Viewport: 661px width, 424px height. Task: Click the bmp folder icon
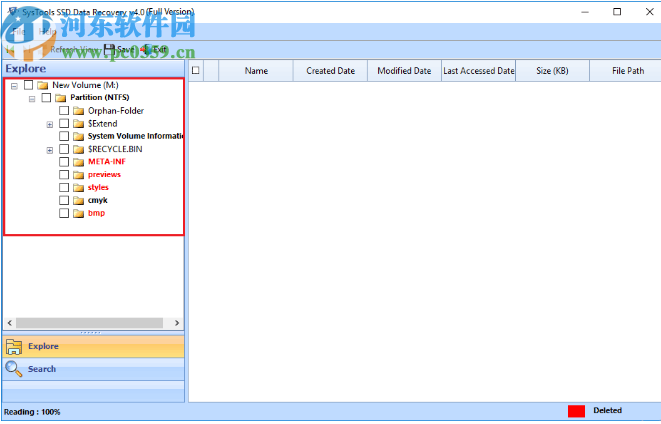[x=78, y=214]
